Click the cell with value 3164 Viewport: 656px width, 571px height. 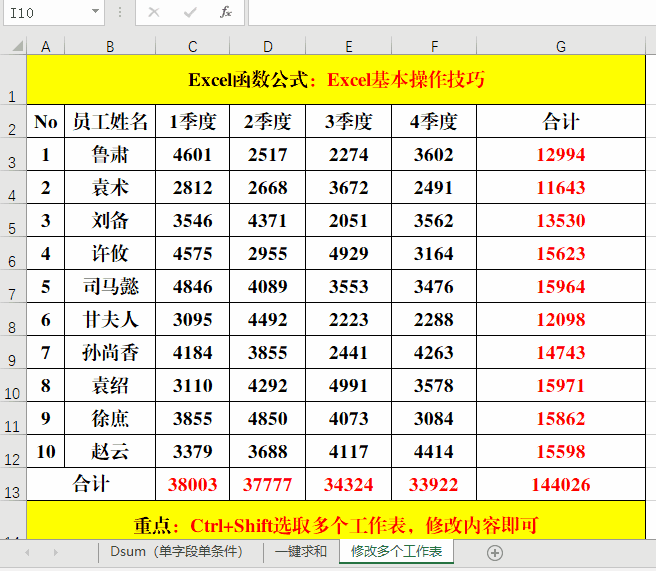(x=434, y=253)
